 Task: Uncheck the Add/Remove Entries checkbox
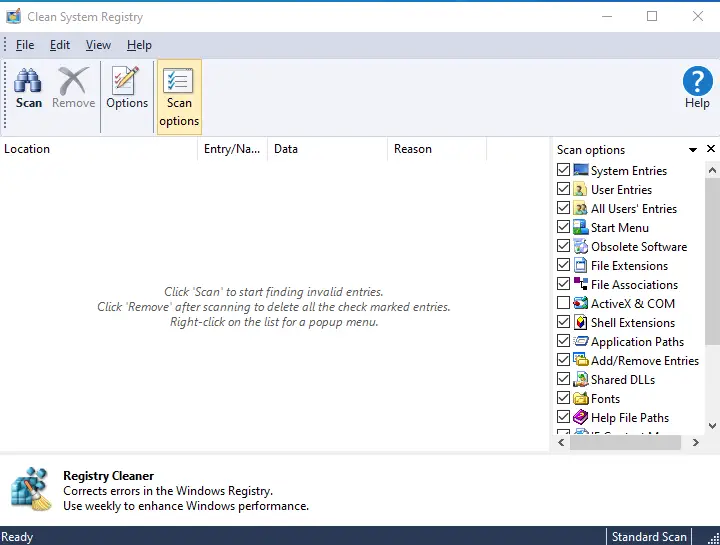tap(563, 360)
